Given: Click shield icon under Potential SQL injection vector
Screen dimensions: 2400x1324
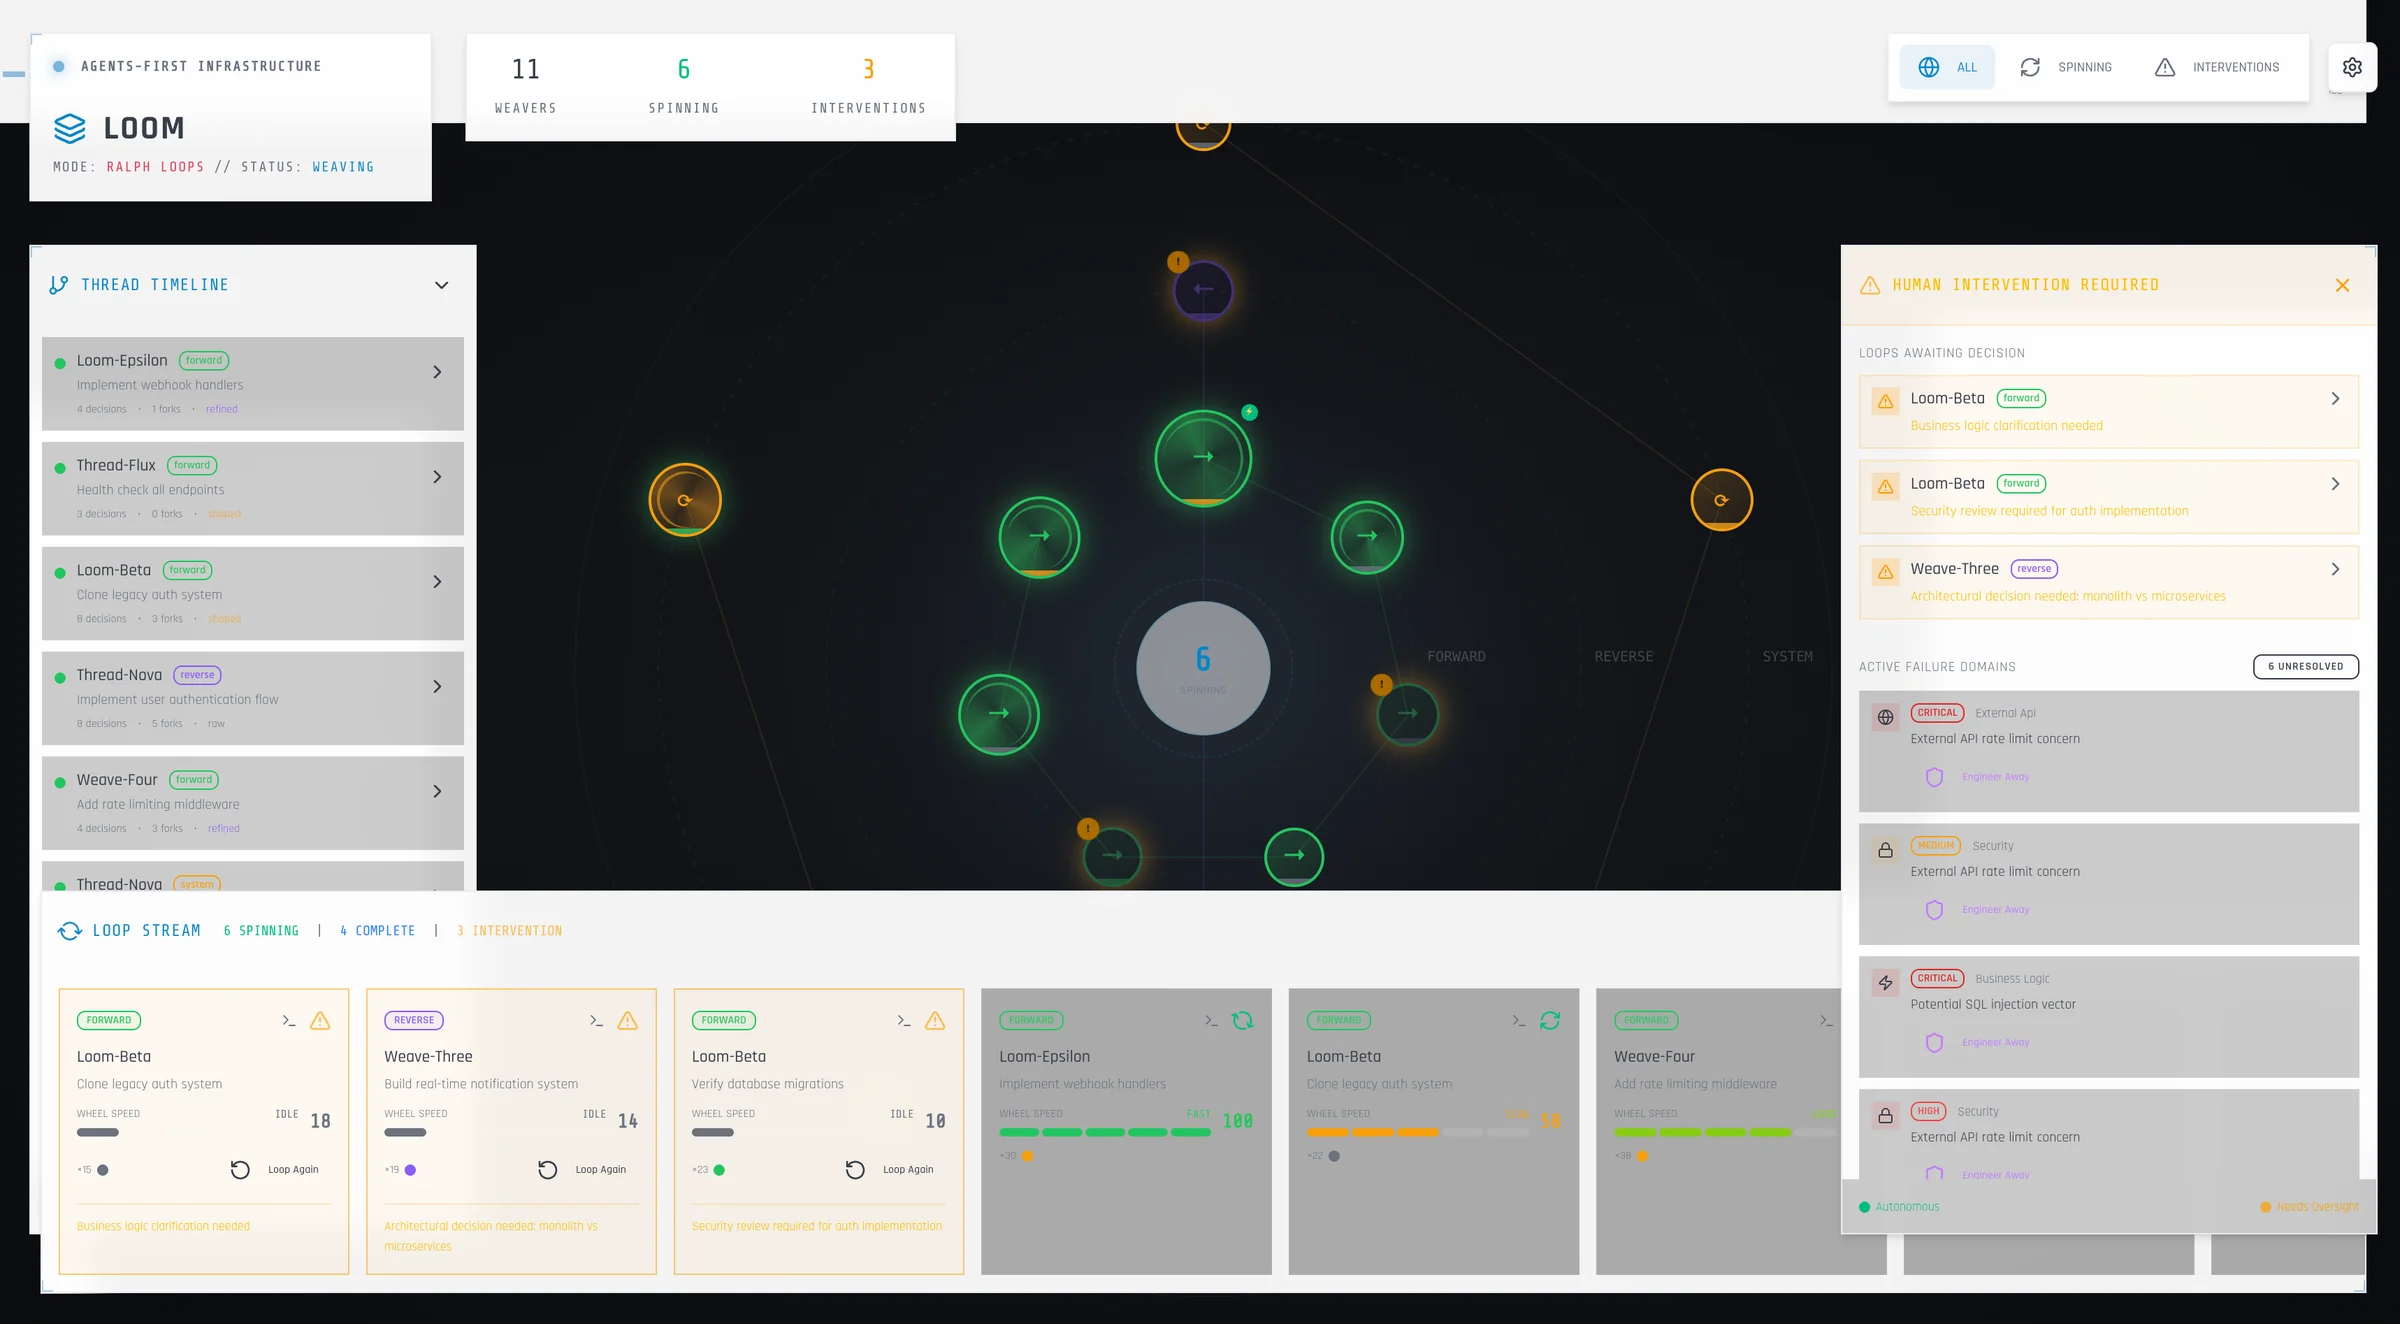Looking at the screenshot, I should (1934, 1043).
